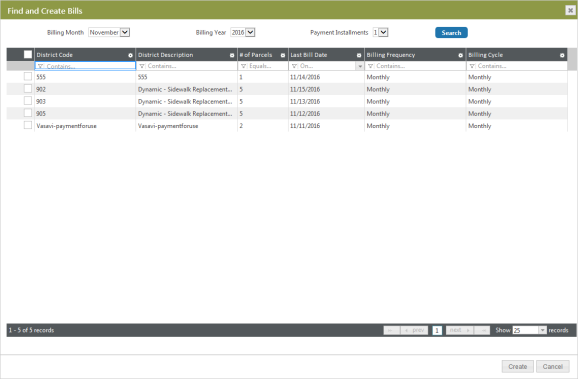578x379 pixels.
Task: Open the Last Bill Date filter date picker arrow
Action: click(x=360, y=66)
